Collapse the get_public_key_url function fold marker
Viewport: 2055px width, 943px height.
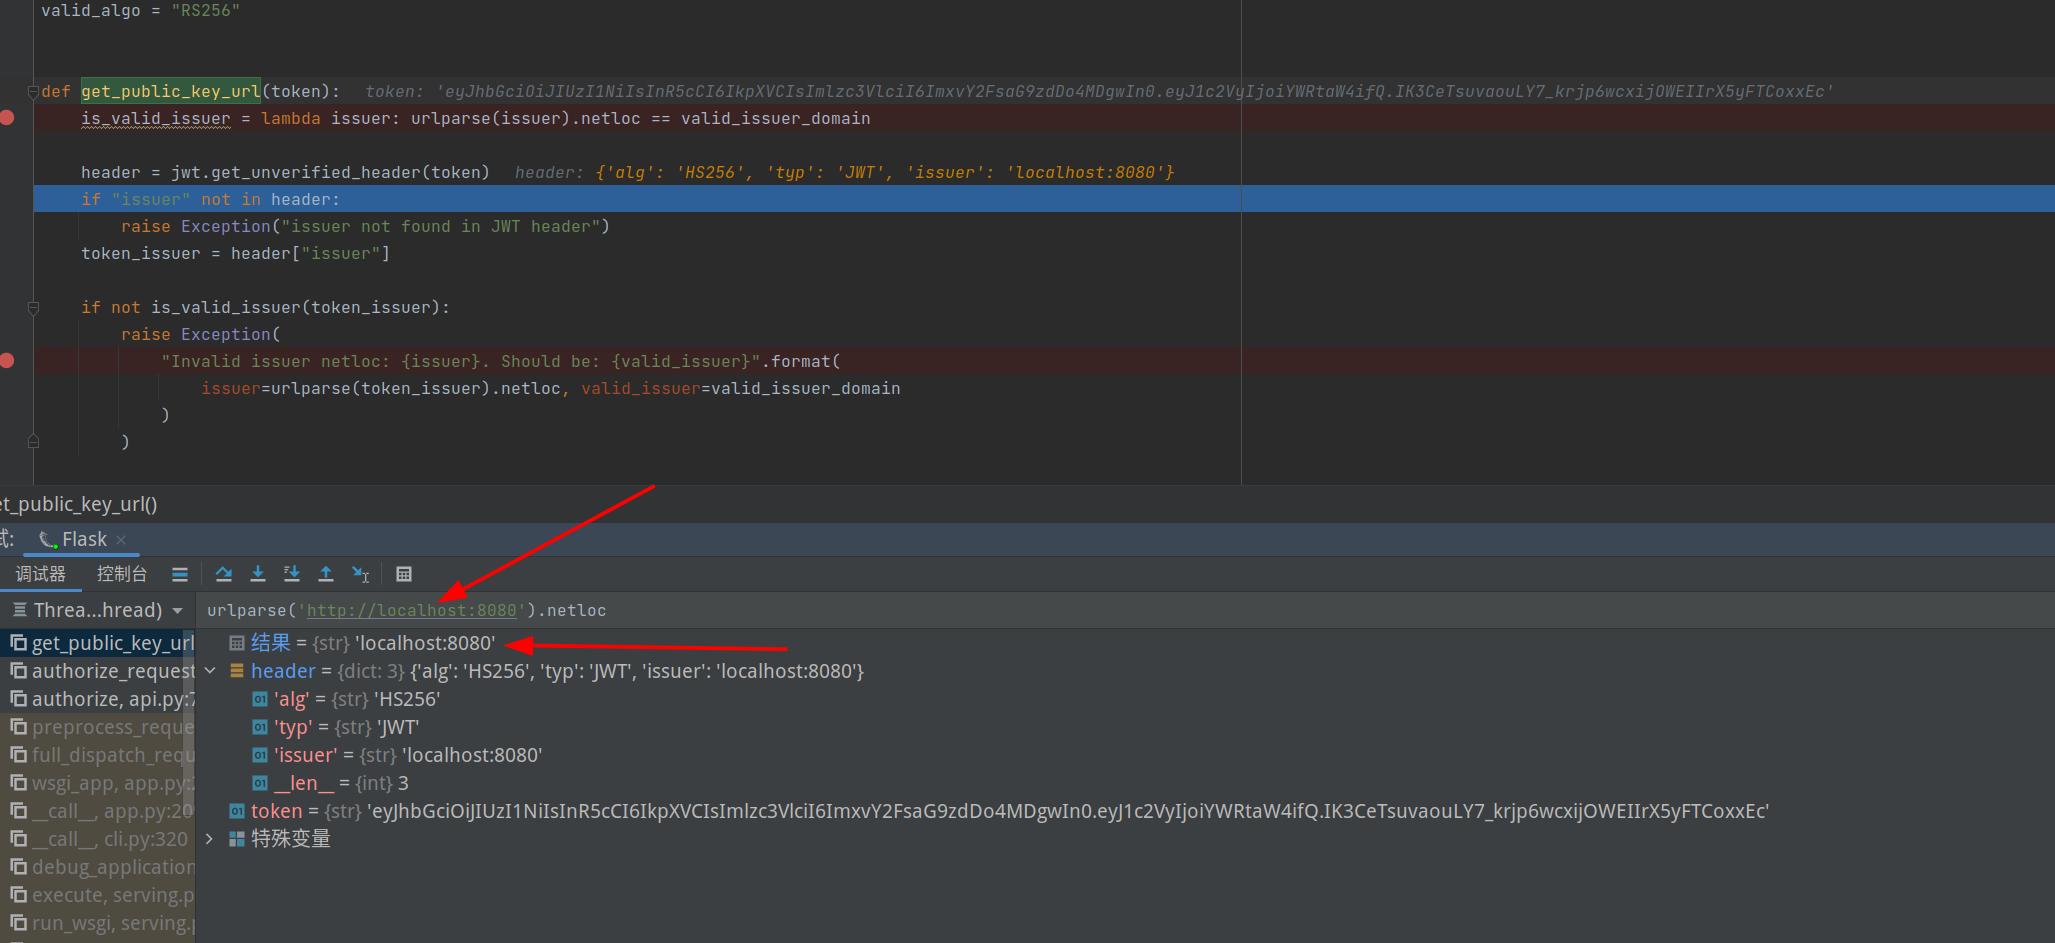(33, 91)
